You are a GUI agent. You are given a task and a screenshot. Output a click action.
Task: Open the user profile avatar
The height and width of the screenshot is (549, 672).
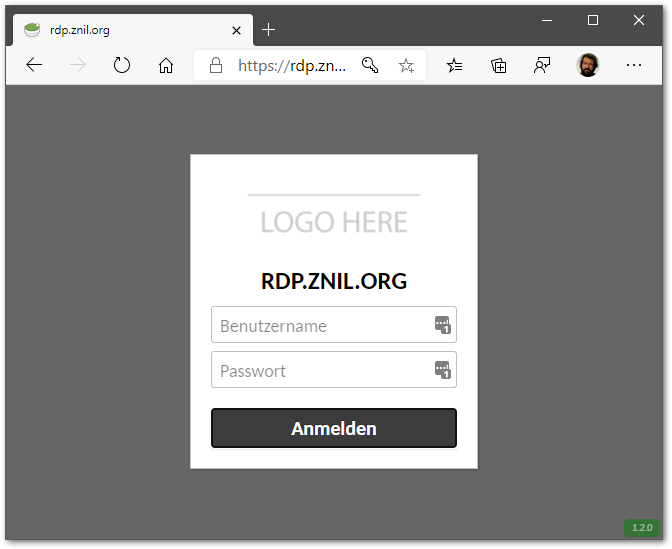588,66
